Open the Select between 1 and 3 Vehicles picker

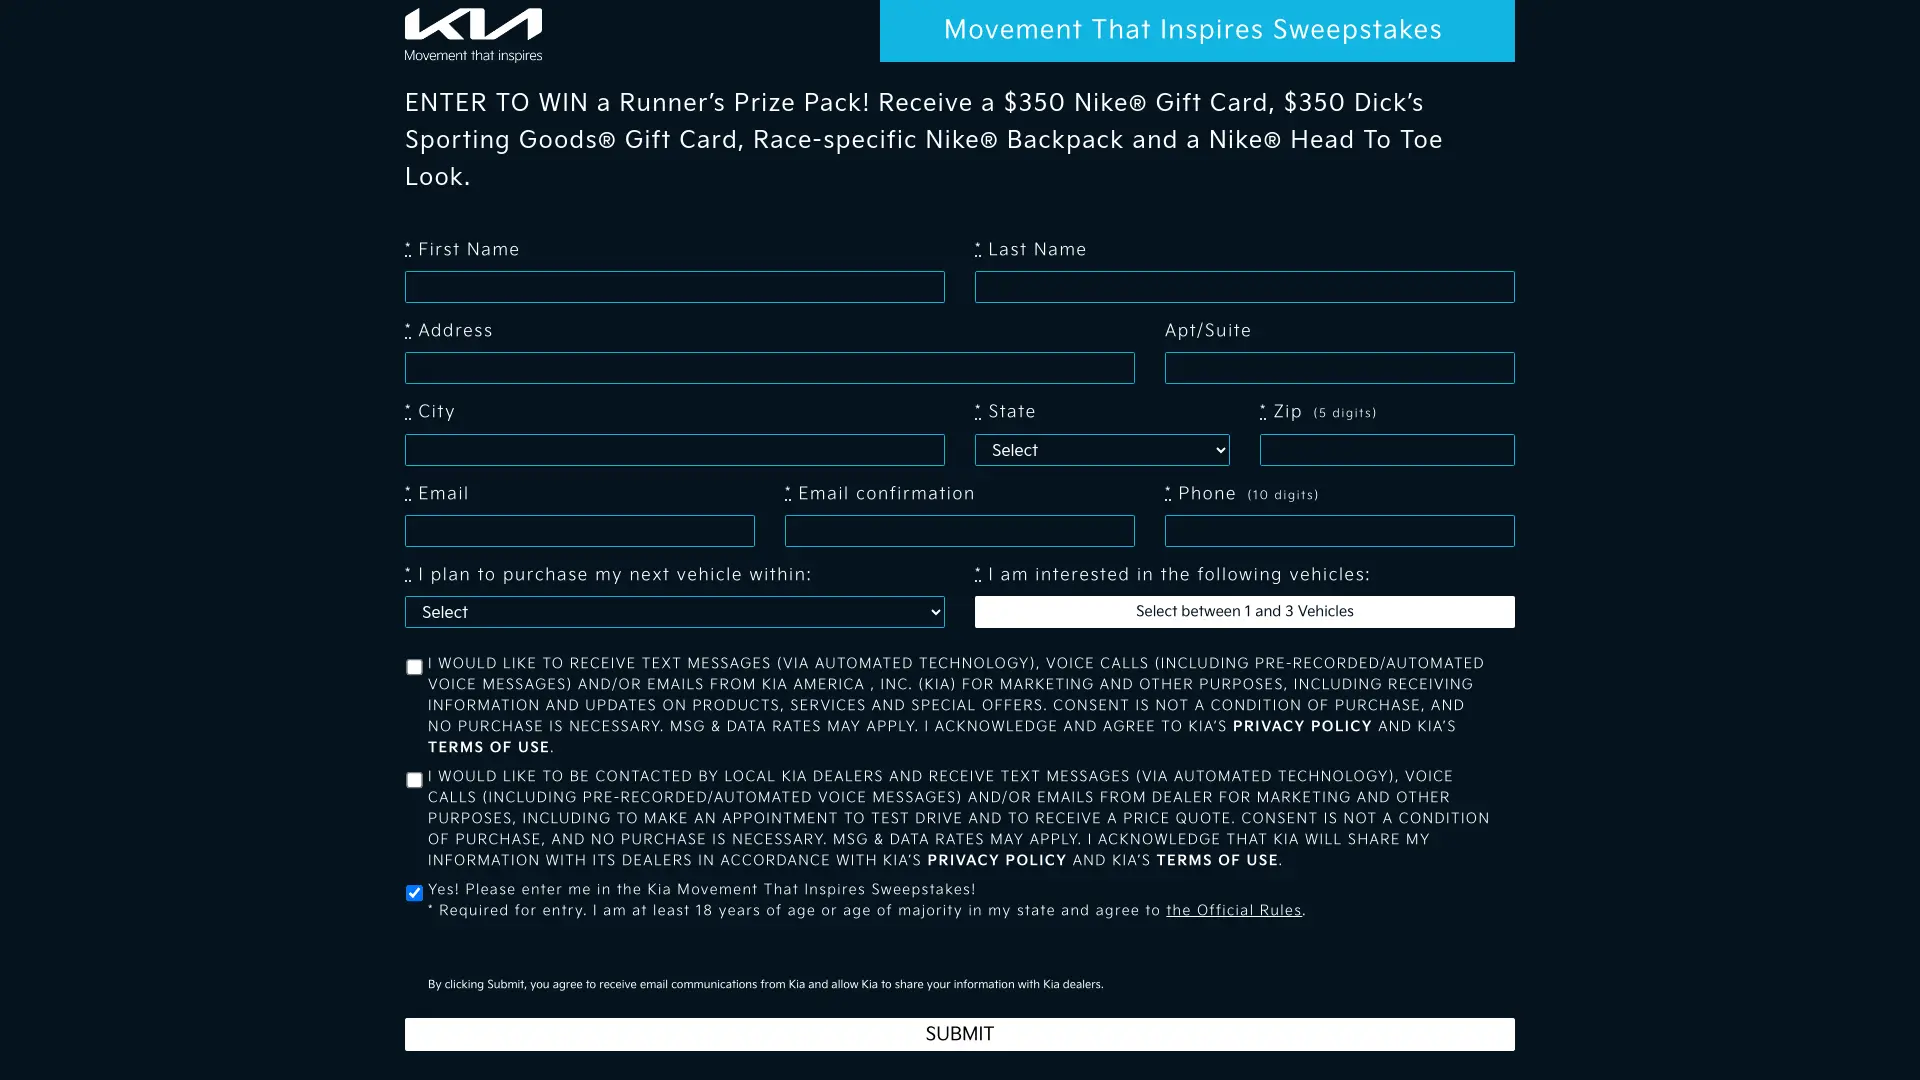(1244, 612)
